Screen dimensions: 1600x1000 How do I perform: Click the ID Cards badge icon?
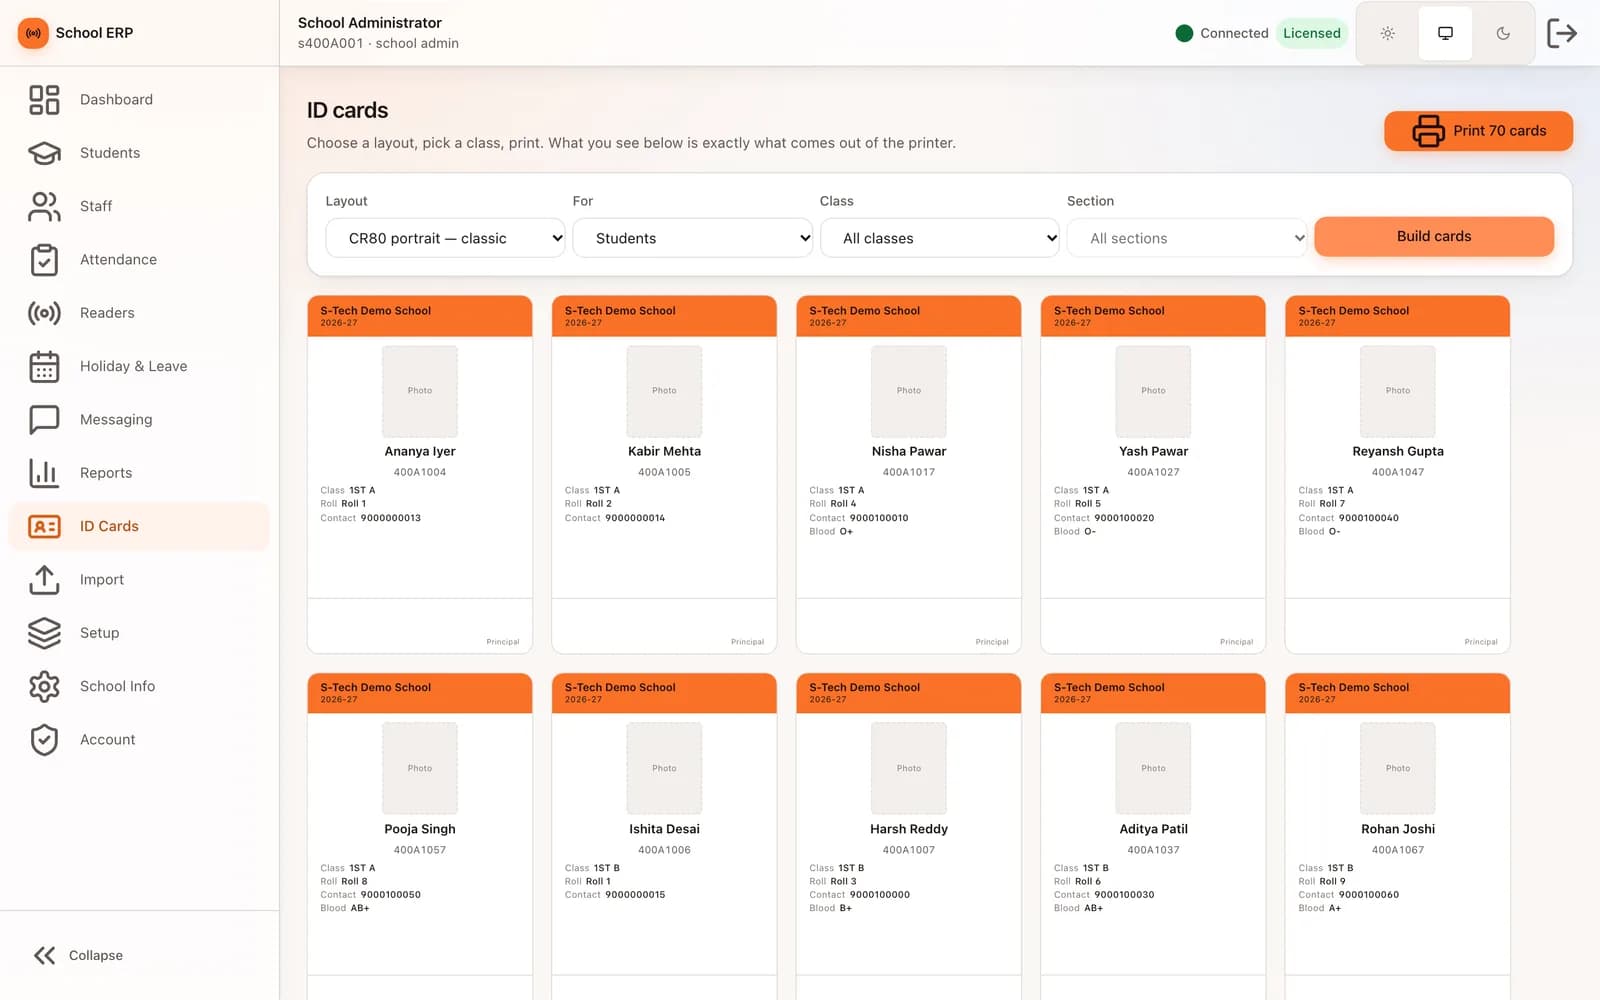point(44,526)
